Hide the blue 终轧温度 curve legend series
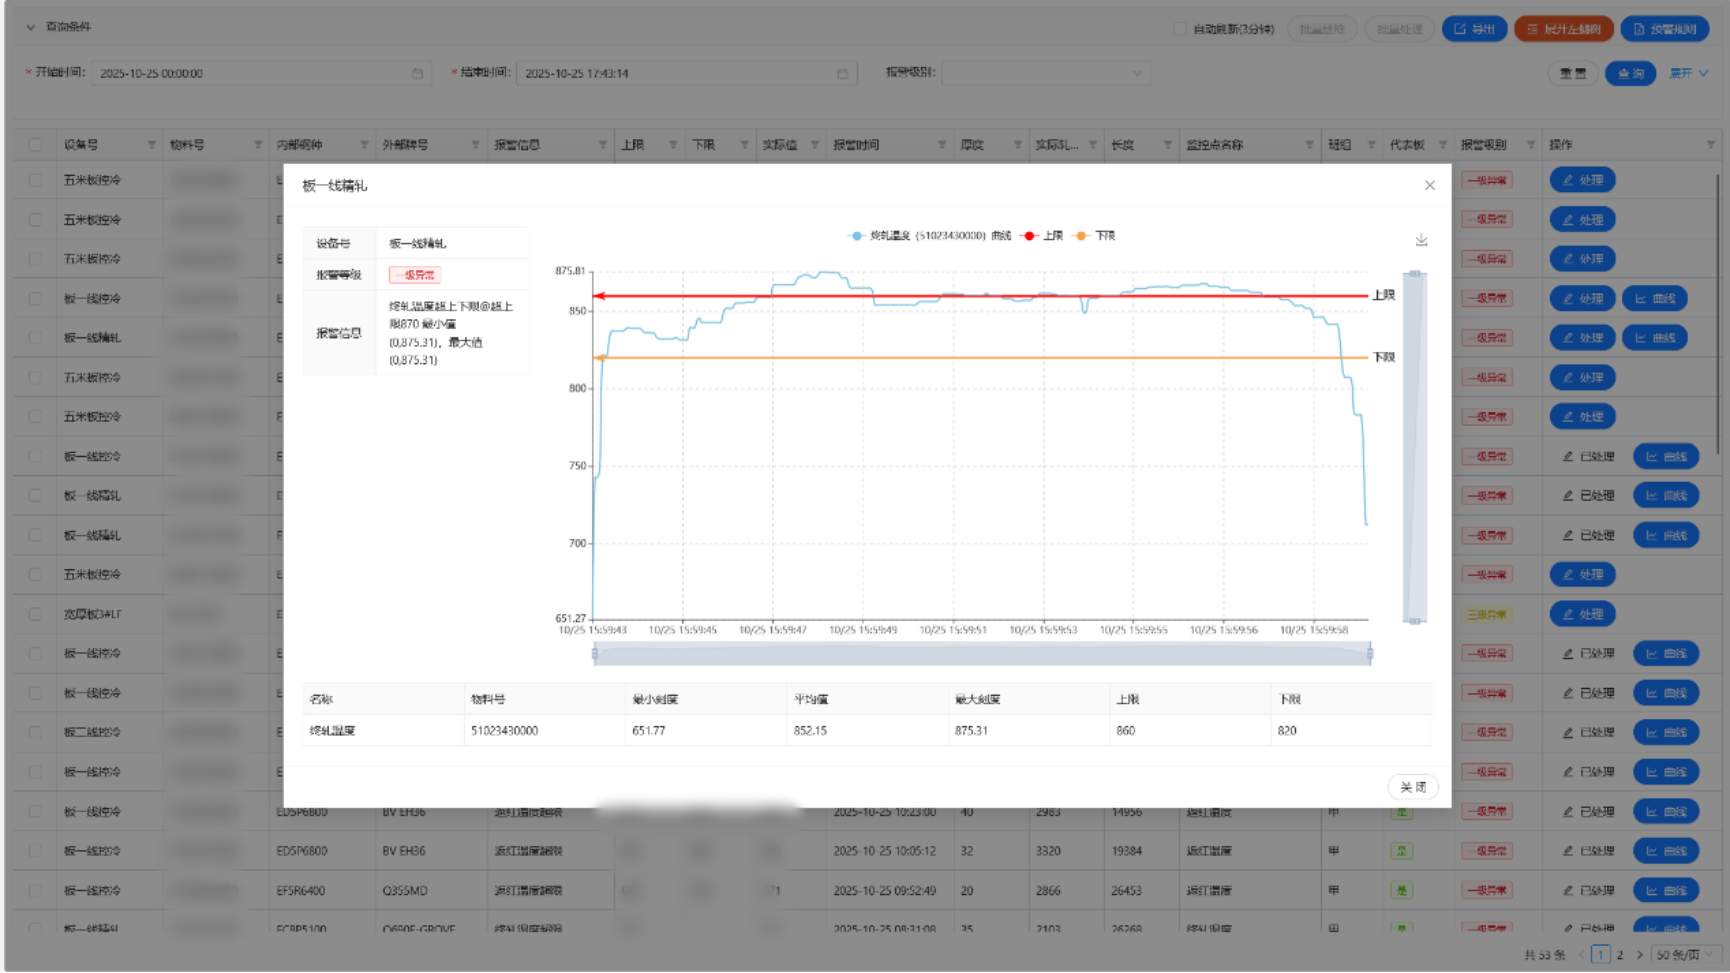The width and height of the screenshot is (1730, 973). pos(857,236)
